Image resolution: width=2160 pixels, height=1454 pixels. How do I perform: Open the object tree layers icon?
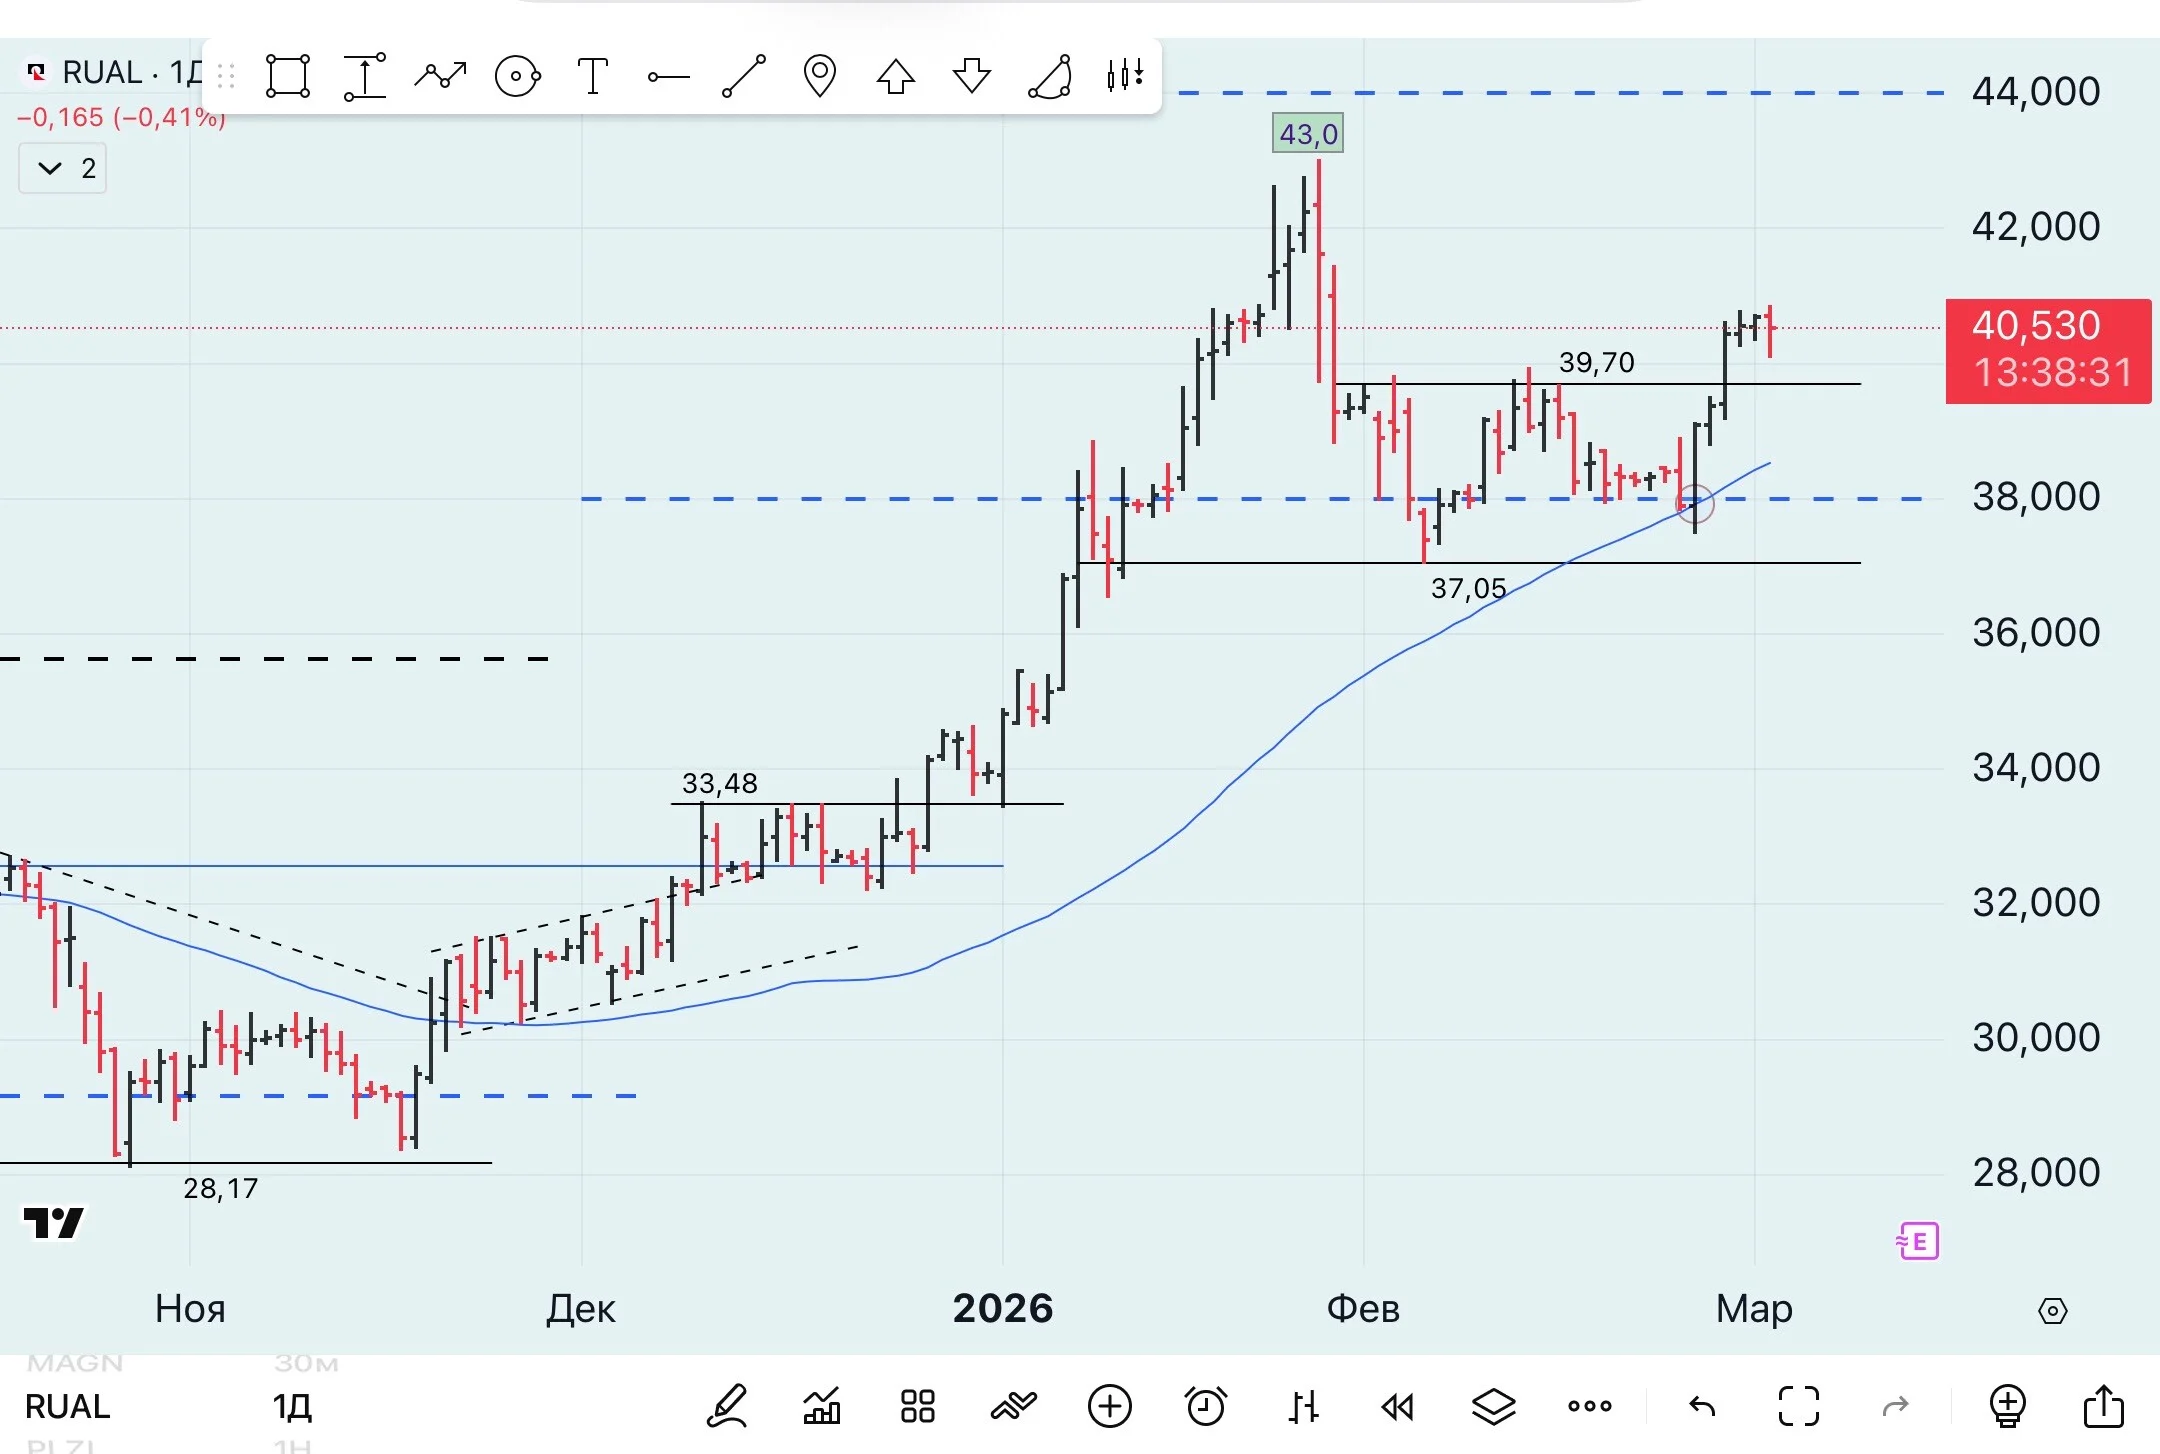click(1494, 1406)
